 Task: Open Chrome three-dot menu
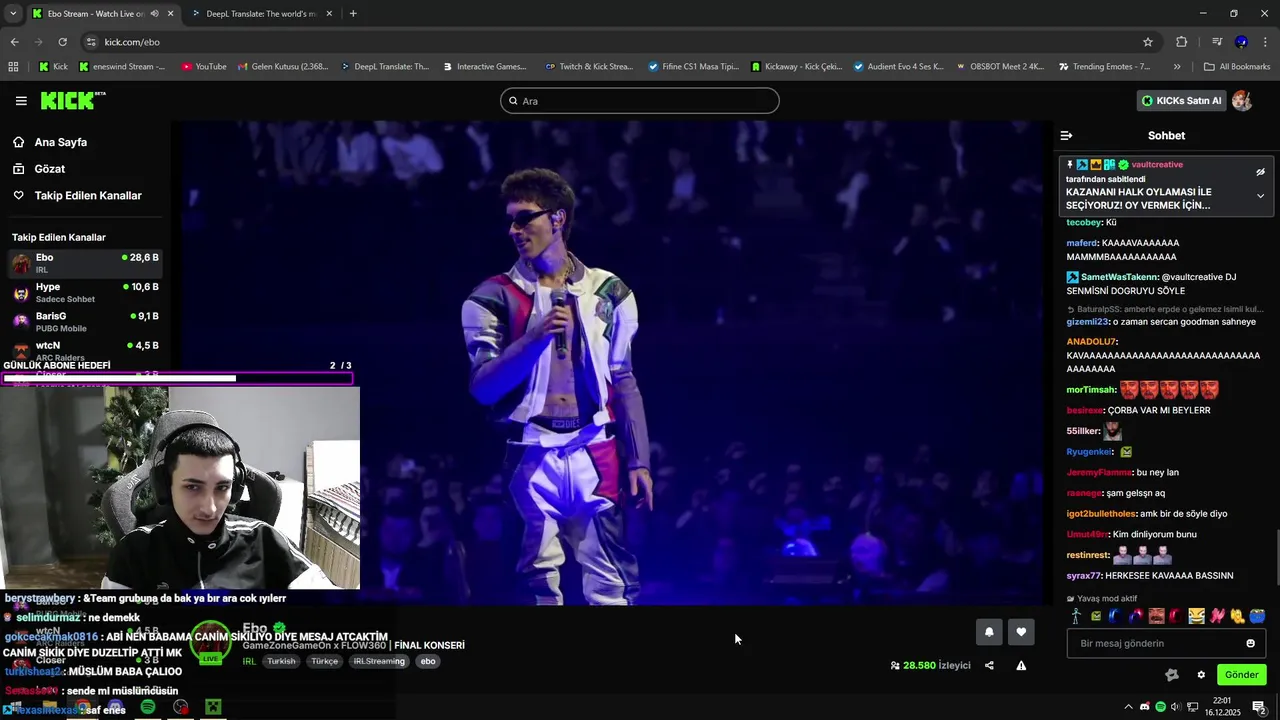coord(1266,42)
